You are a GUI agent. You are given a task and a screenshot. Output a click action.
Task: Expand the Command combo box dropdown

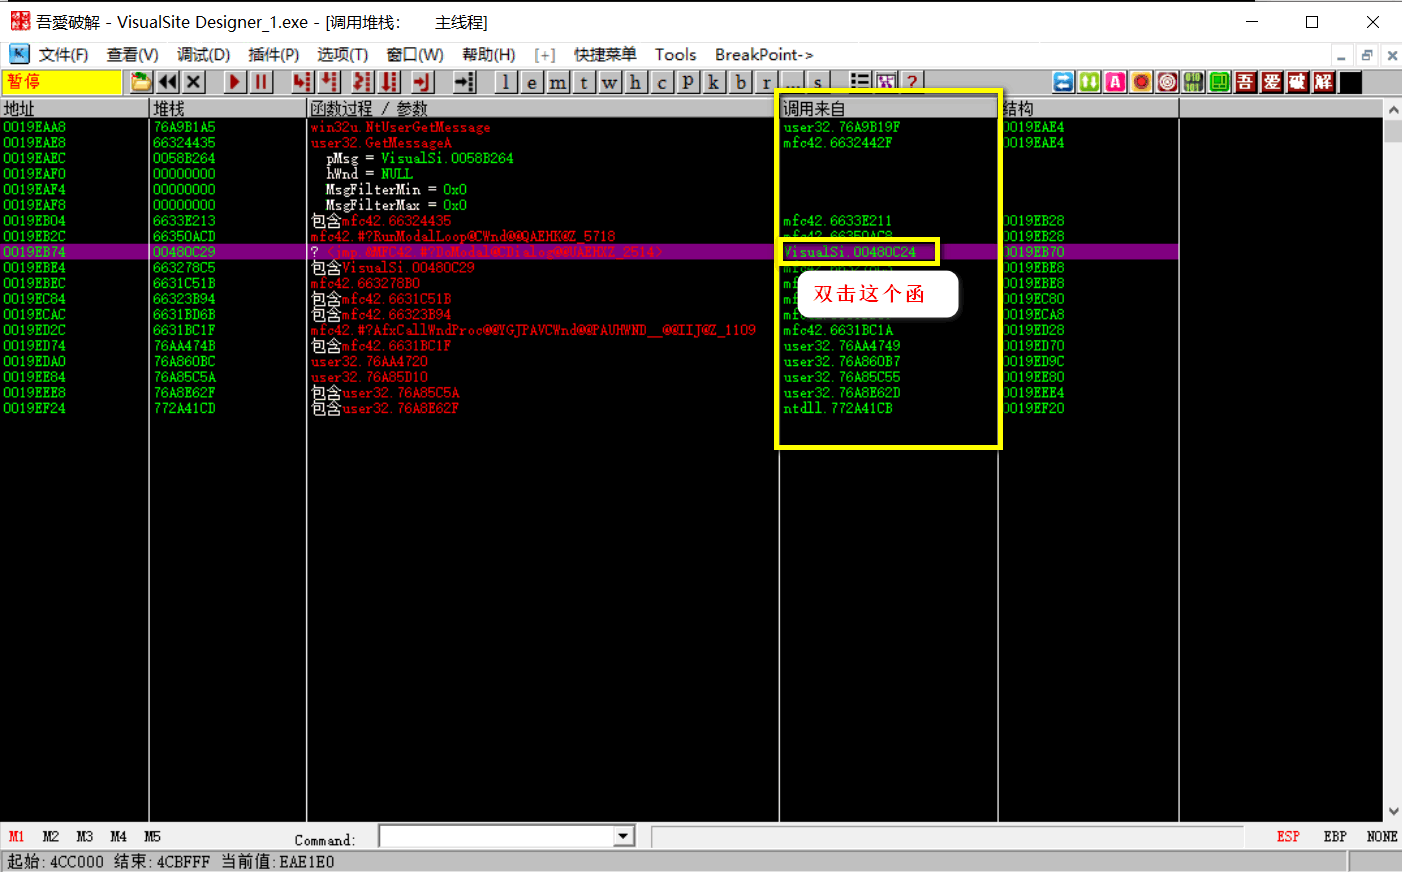click(624, 836)
